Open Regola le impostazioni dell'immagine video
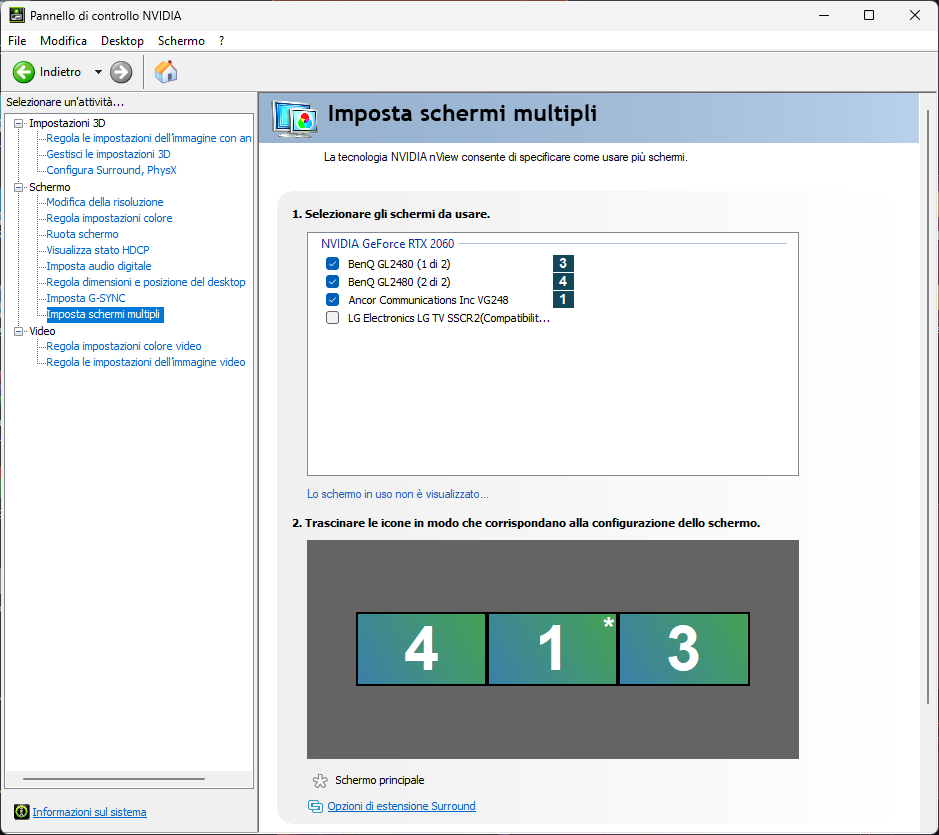Image resolution: width=939 pixels, height=835 pixels. [x=146, y=362]
